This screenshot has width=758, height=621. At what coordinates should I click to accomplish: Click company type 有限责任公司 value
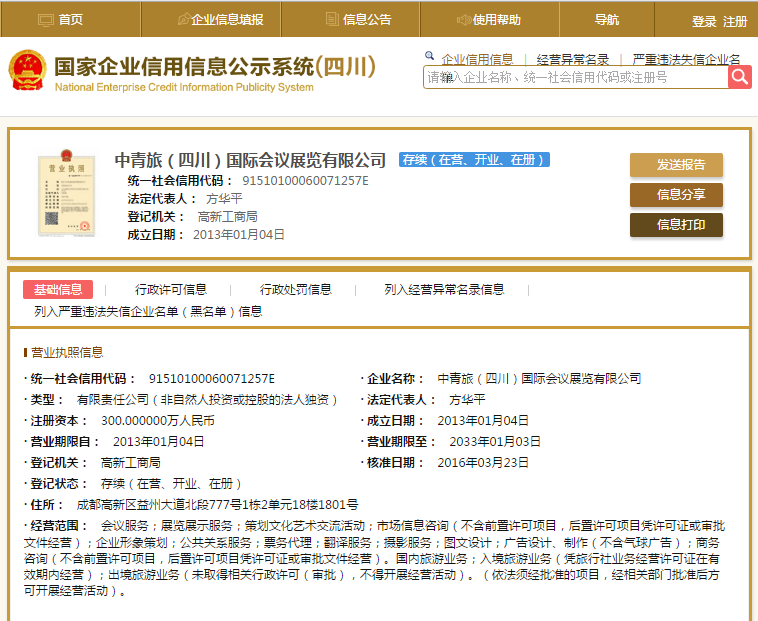[207, 400]
